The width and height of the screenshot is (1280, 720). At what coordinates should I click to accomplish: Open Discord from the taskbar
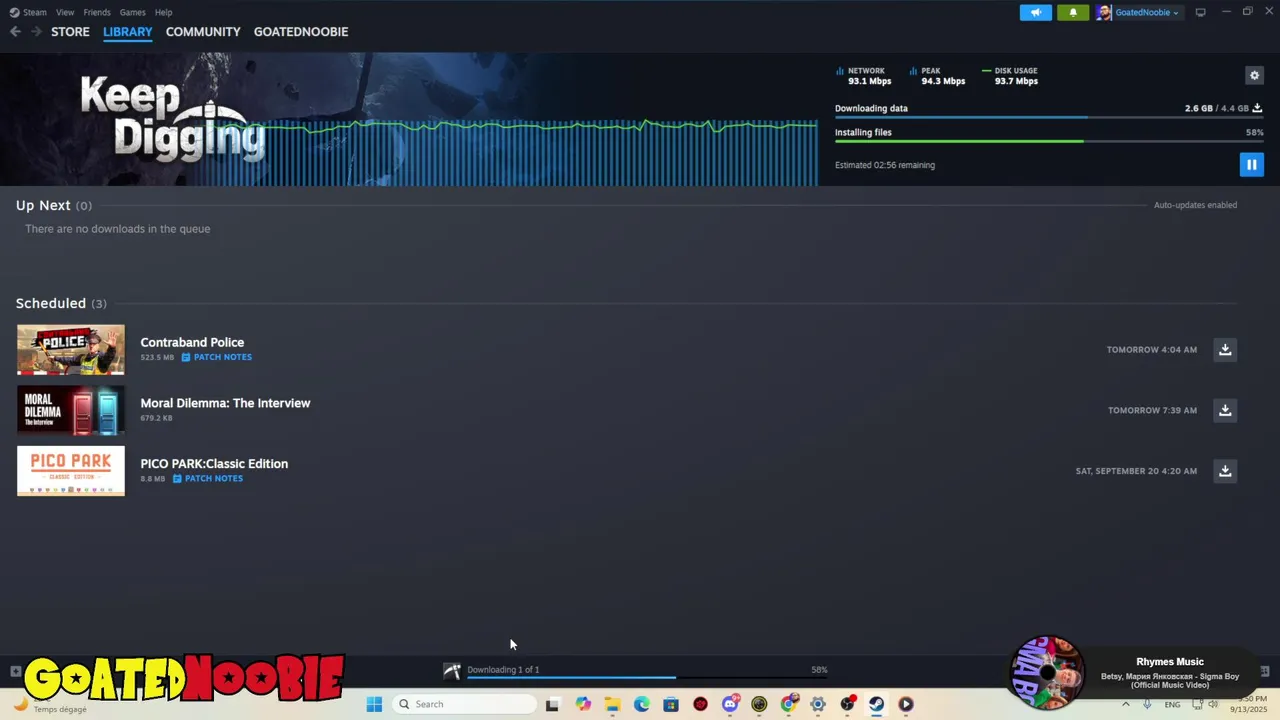[x=730, y=704]
